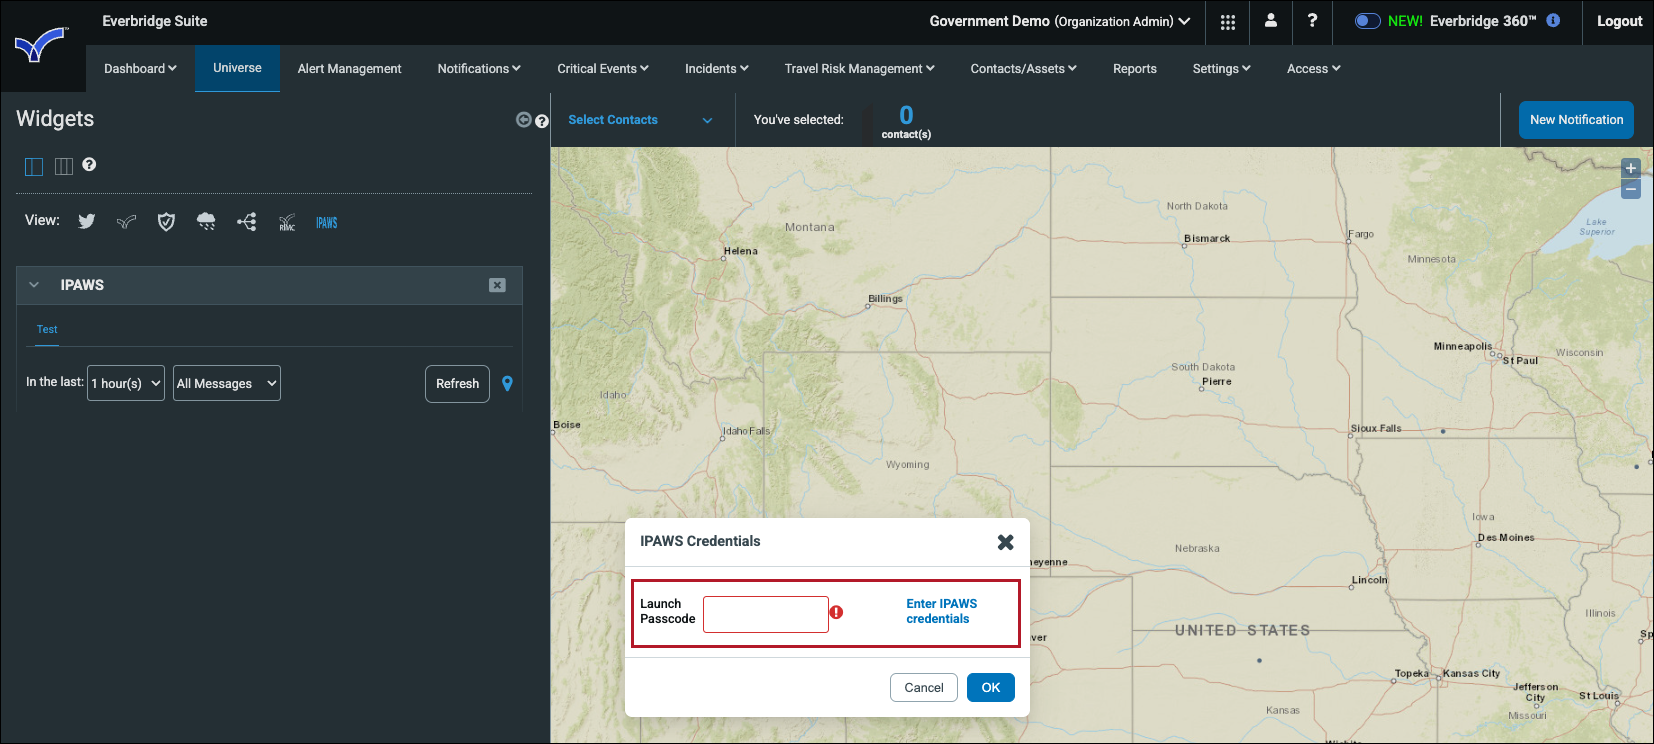
Task: Select the multi-column widget layout icon
Action: [x=64, y=166]
